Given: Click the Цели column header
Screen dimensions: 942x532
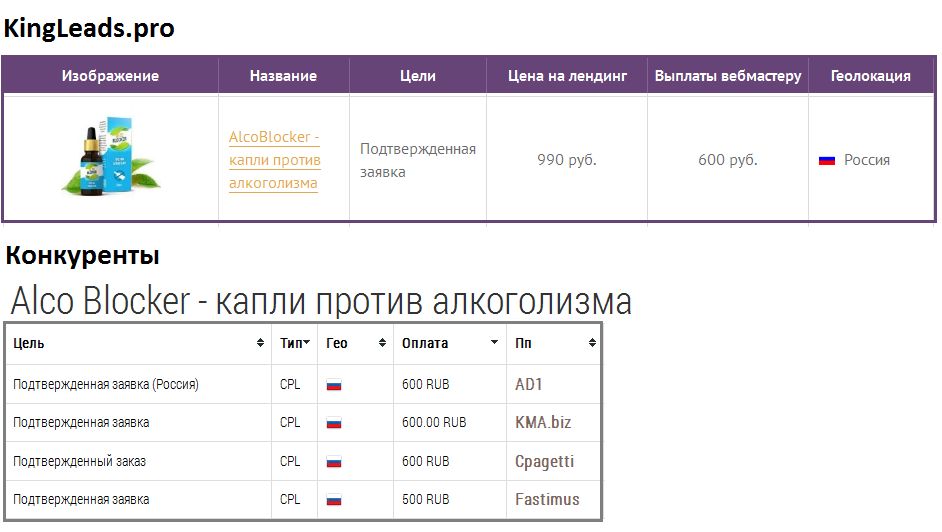Looking at the screenshot, I should [418, 76].
